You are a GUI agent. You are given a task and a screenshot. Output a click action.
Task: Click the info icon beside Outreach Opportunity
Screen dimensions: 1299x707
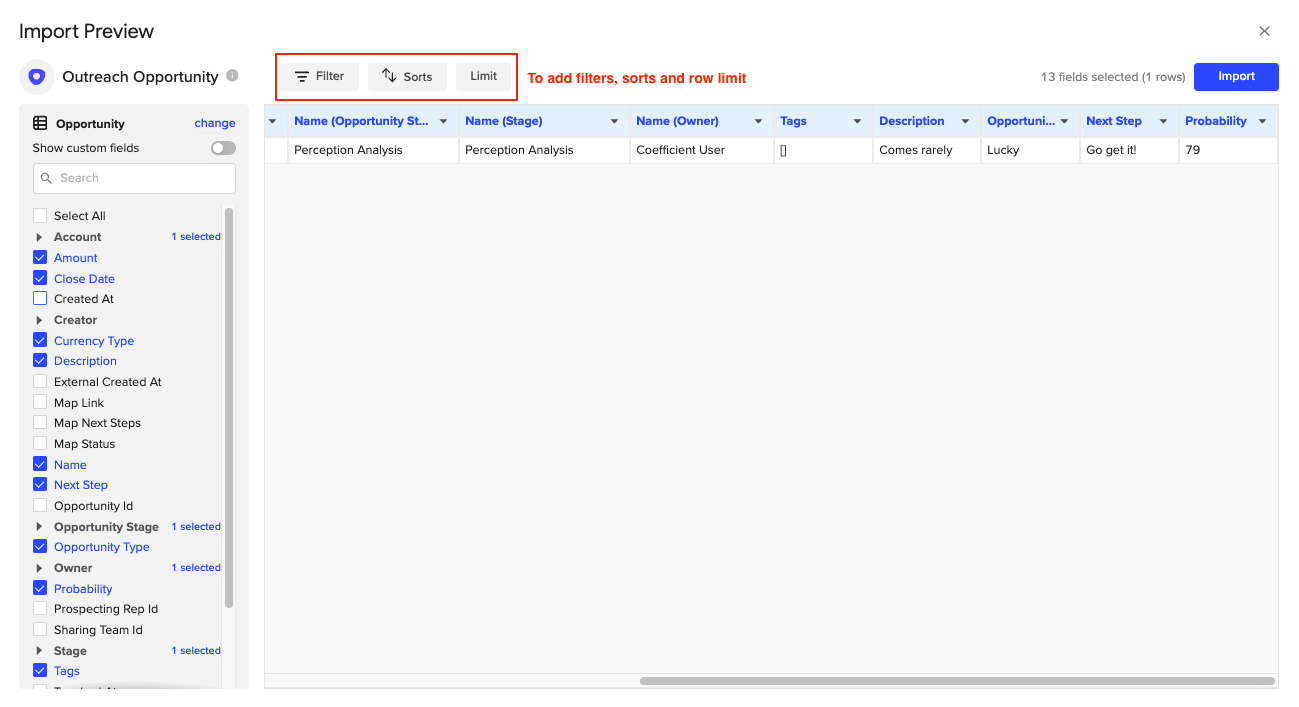coord(232,75)
